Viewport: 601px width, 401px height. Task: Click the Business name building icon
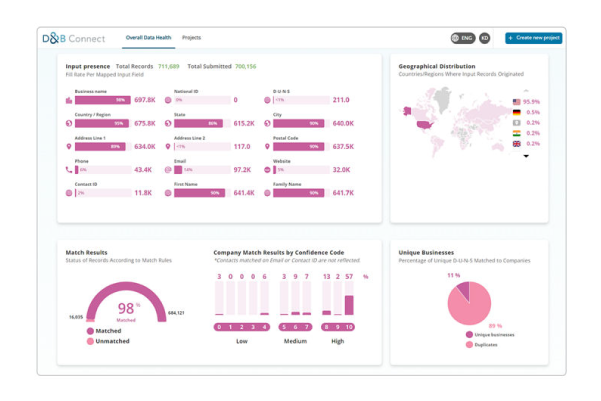(x=69, y=100)
